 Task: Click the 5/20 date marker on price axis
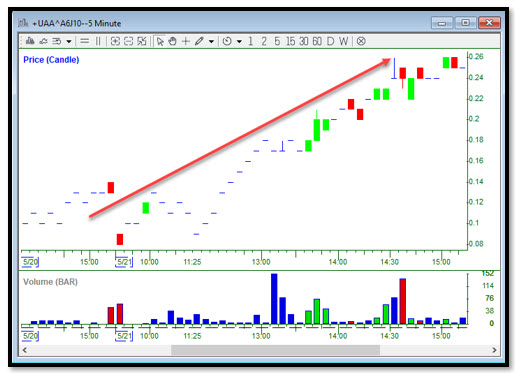[x=30, y=262]
